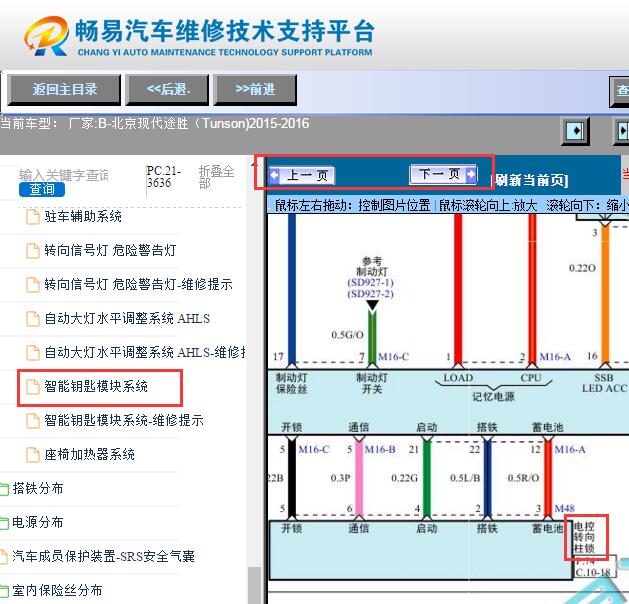Open 自动大灯水平调整系统 AHLS entry
The width and height of the screenshot is (629, 604).
[x=127, y=318]
